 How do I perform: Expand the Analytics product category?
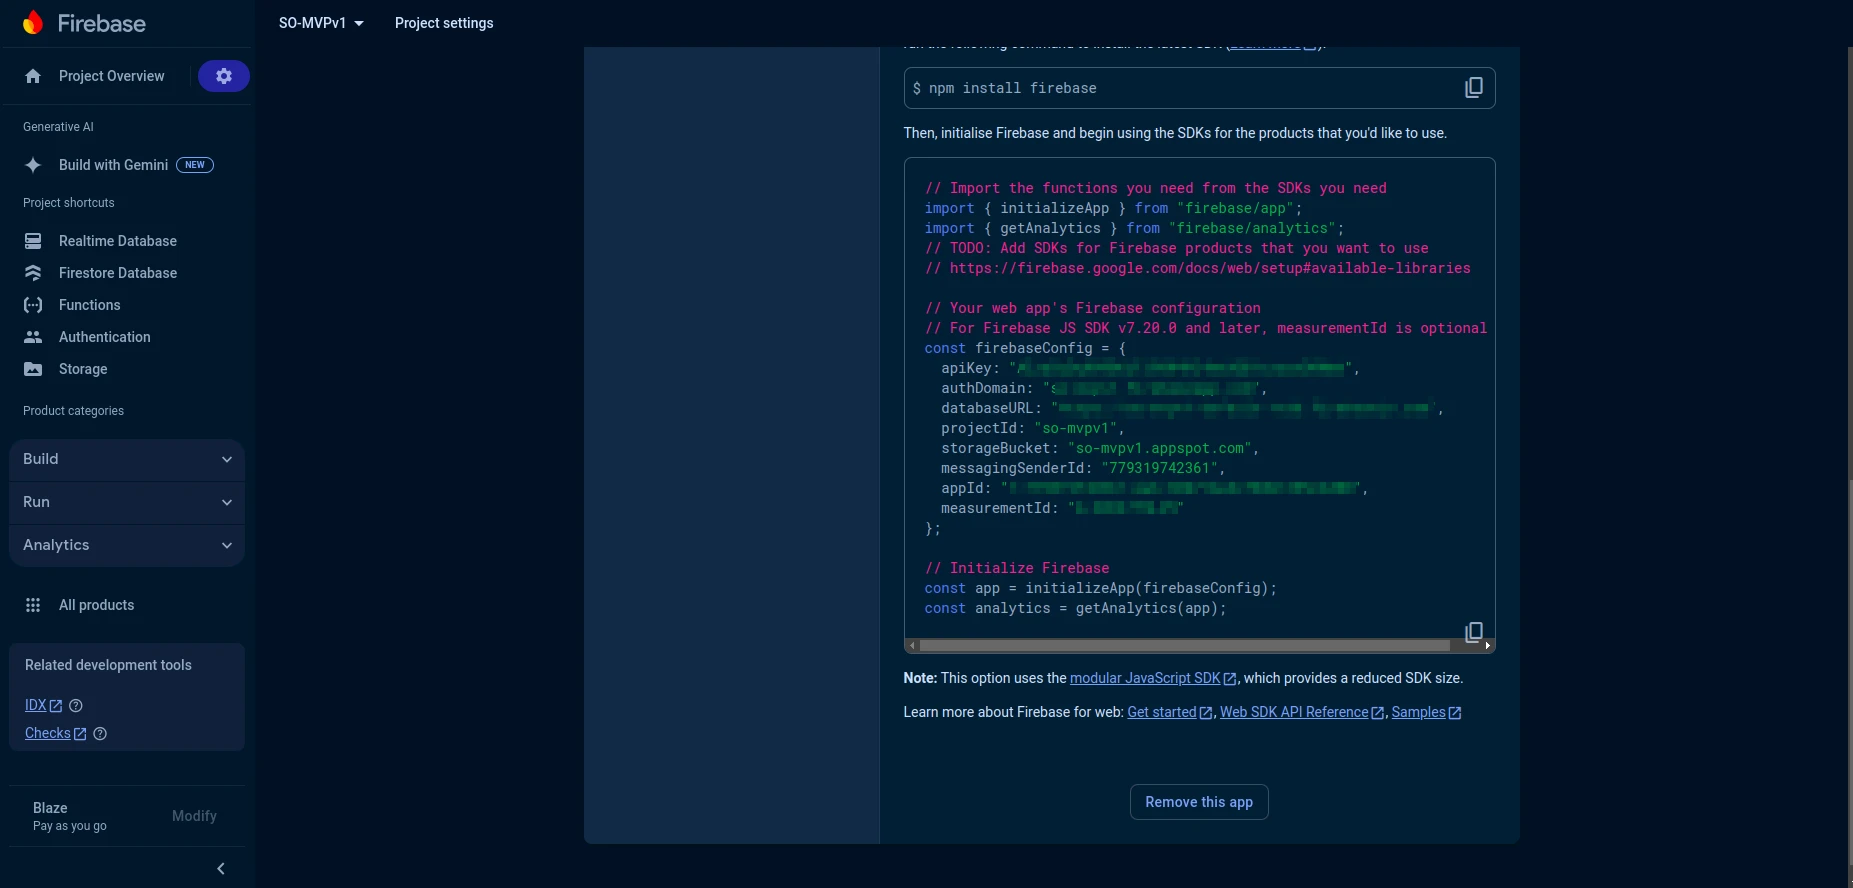127,545
